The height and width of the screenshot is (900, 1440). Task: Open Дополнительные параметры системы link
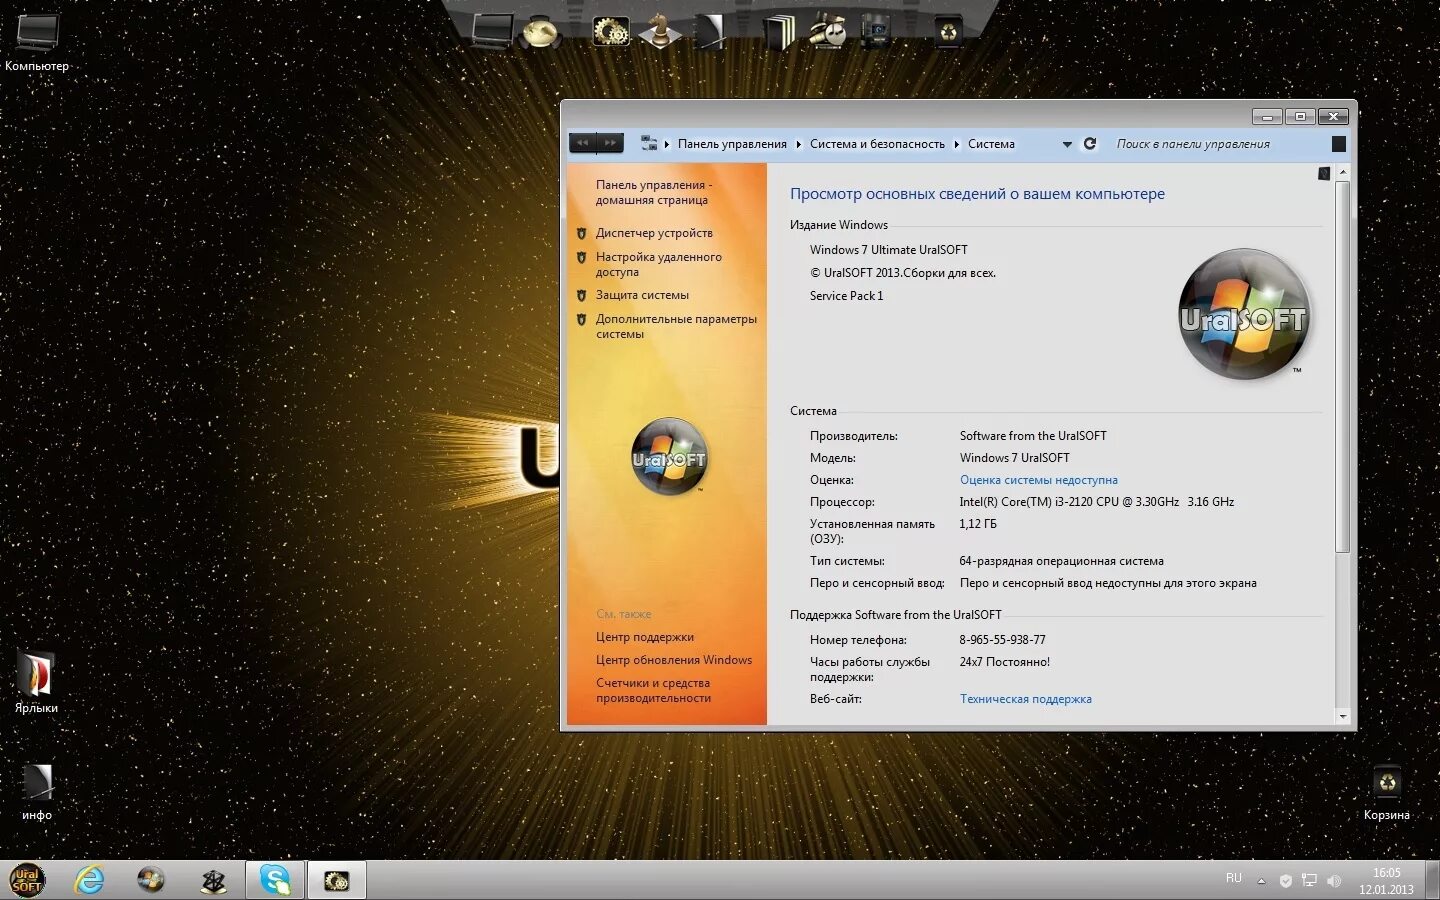[x=676, y=326]
